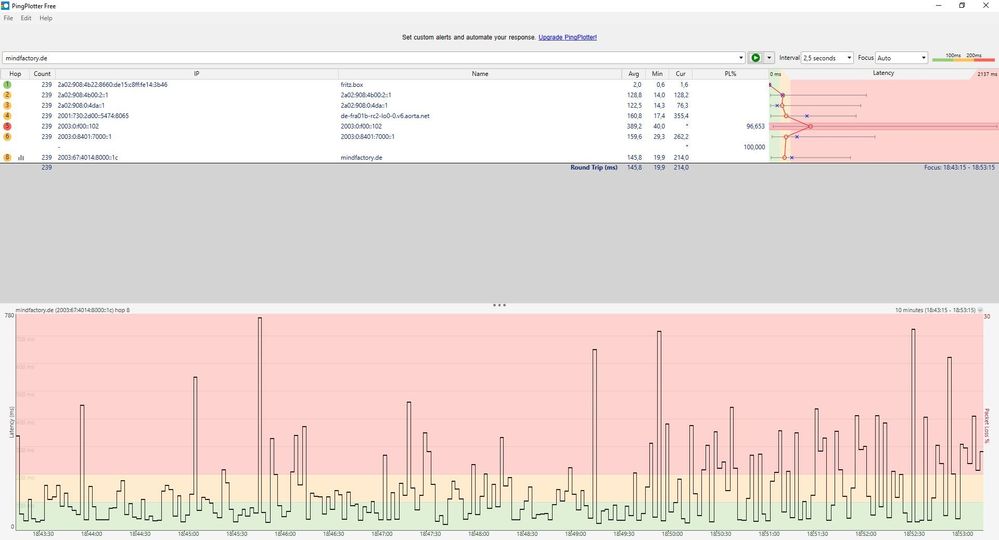
Task: Click the 18:52:30 time label on timeline axis
Action: pos(914,534)
